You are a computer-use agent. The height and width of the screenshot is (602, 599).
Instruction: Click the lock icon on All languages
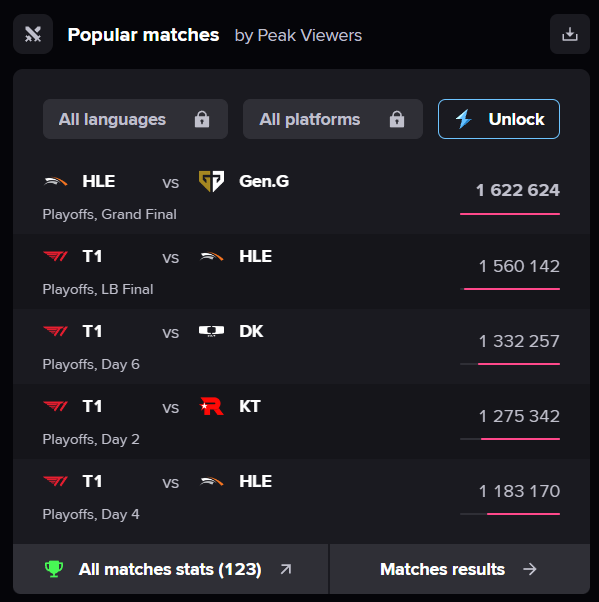[202, 119]
